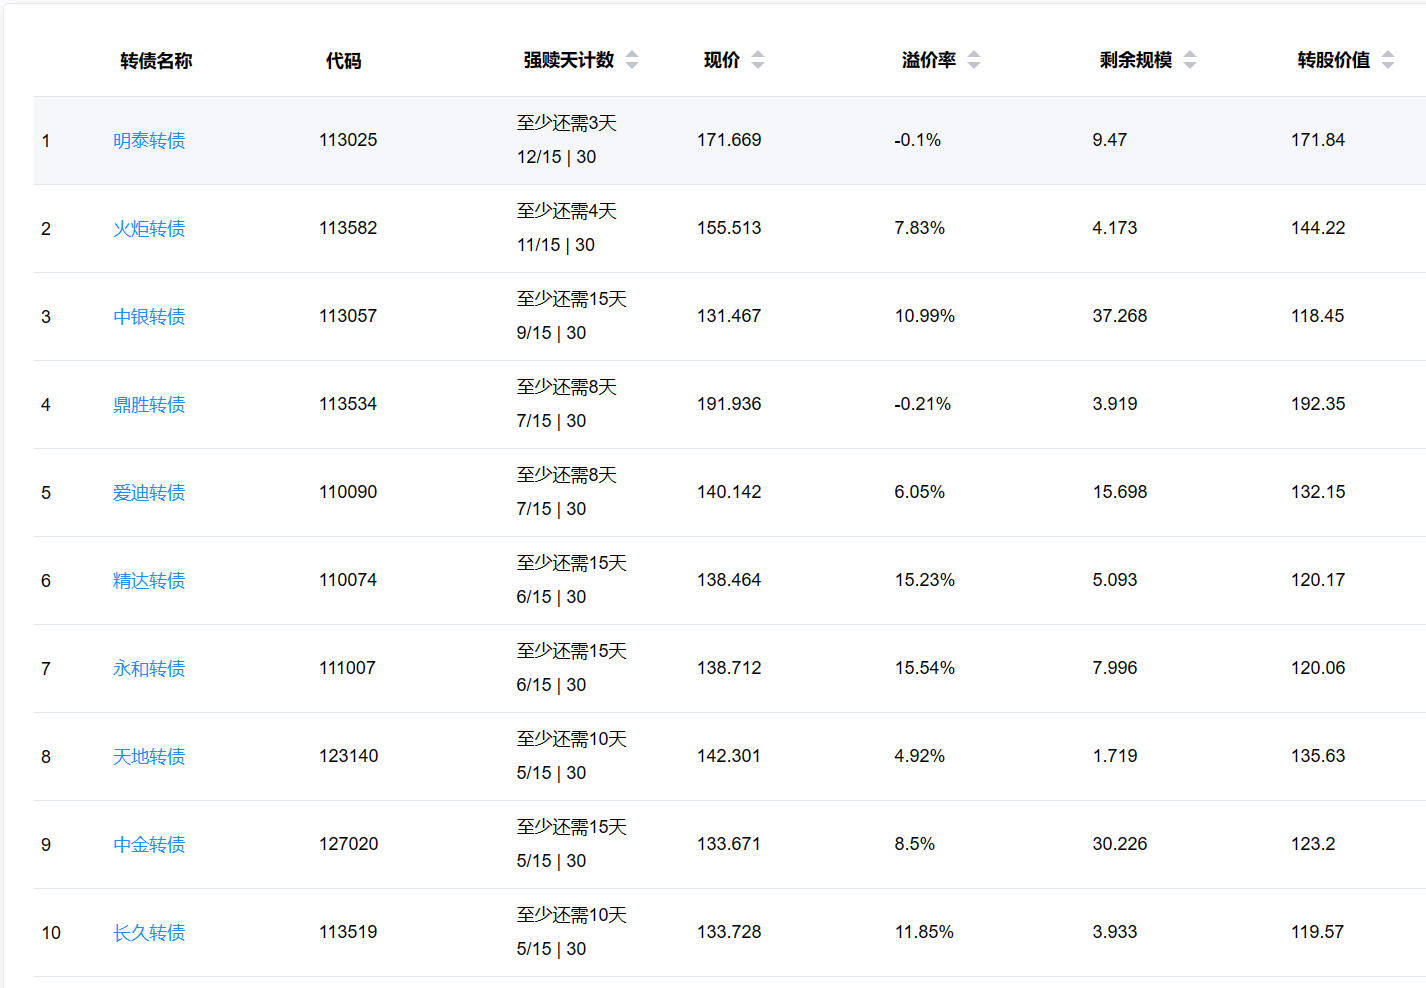Viewport: 1426px width, 988px height.
Task: Open 鼎胜转债 details link
Action: (x=149, y=405)
